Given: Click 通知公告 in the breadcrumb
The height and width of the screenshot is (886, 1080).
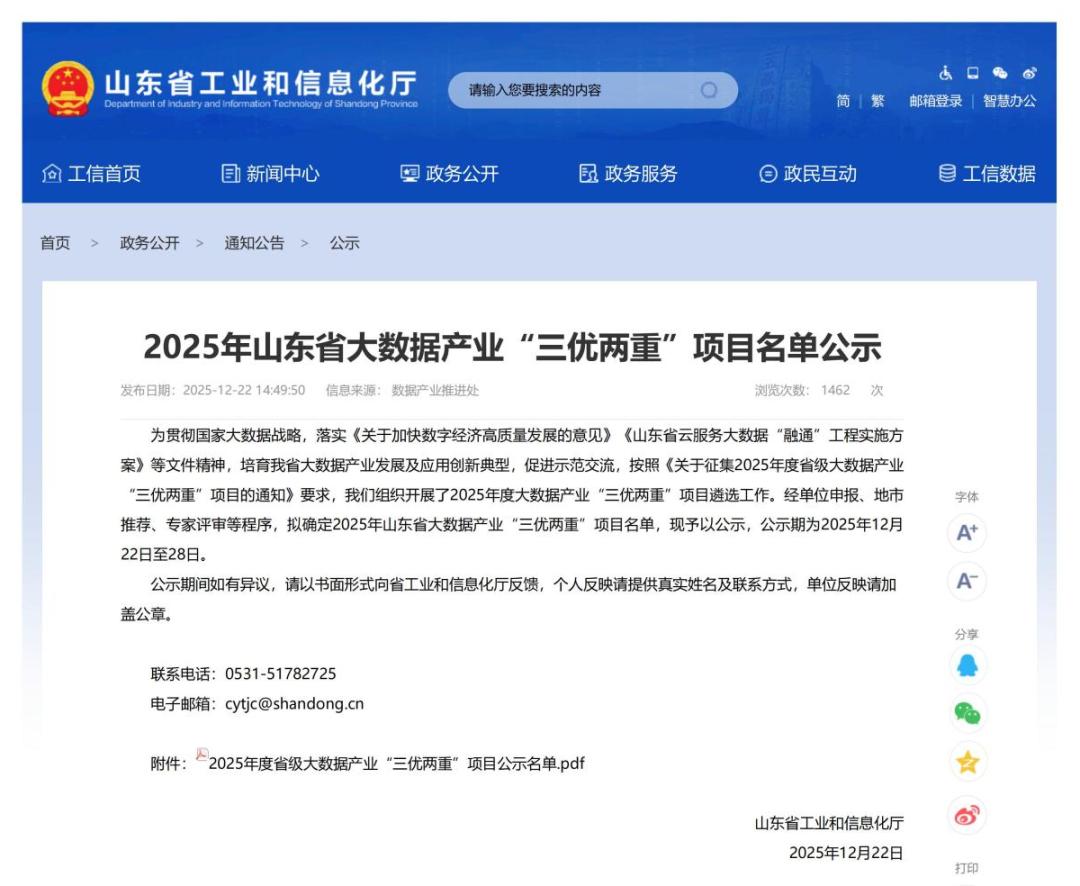Looking at the screenshot, I should tap(254, 243).
